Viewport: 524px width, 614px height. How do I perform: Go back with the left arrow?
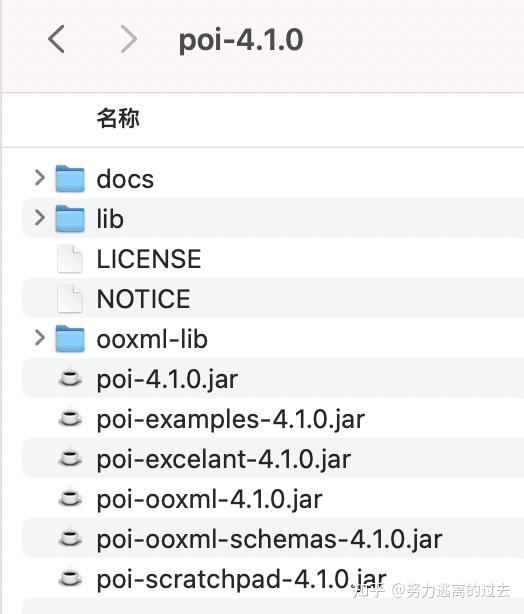[x=56, y=39]
